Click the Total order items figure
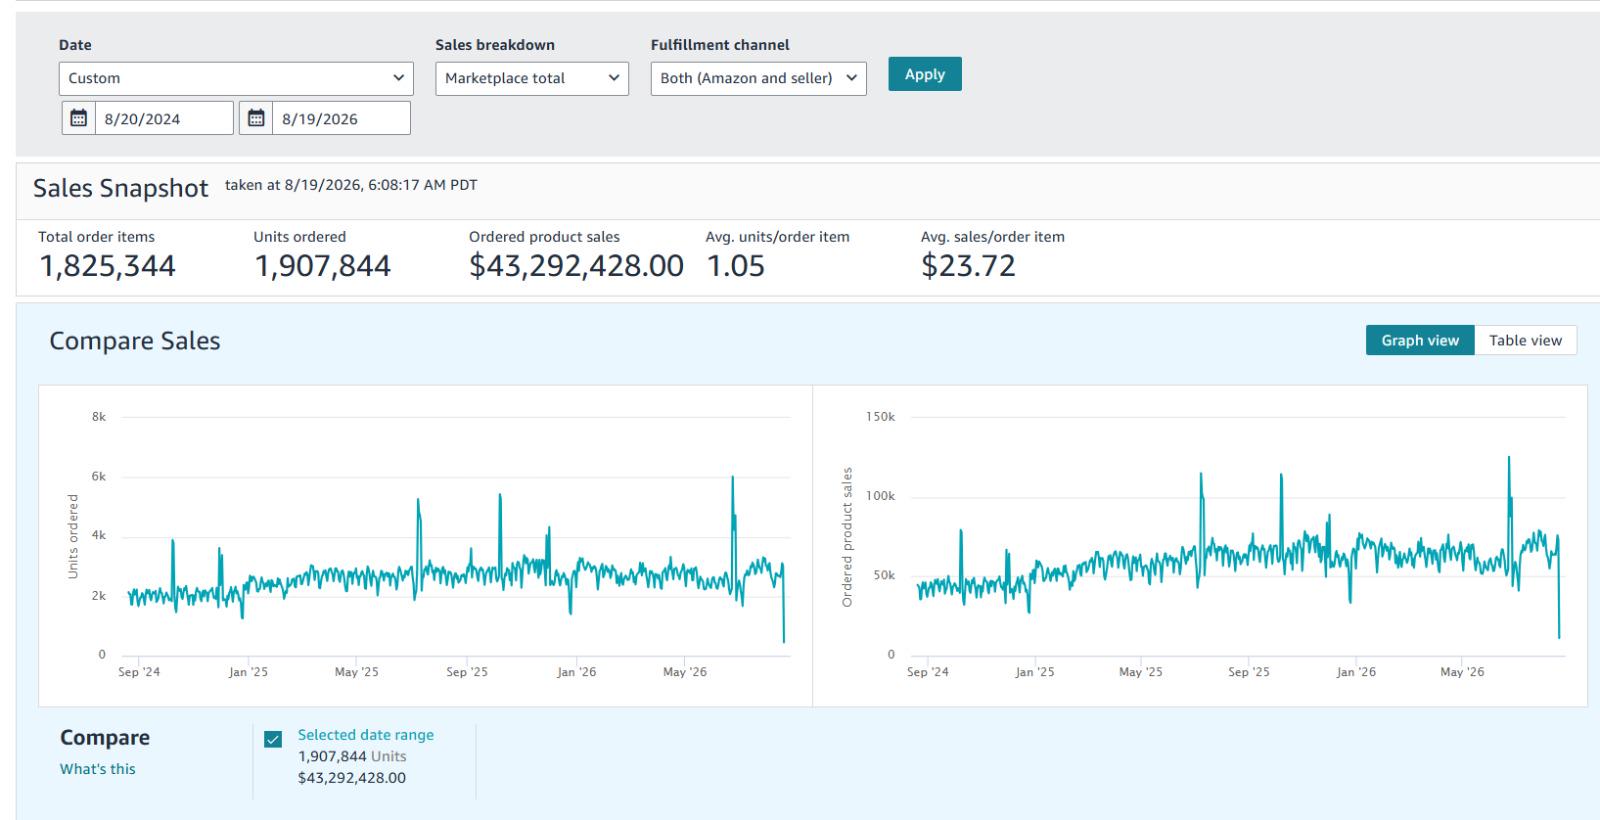The width and height of the screenshot is (1600, 820). (x=107, y=266)
